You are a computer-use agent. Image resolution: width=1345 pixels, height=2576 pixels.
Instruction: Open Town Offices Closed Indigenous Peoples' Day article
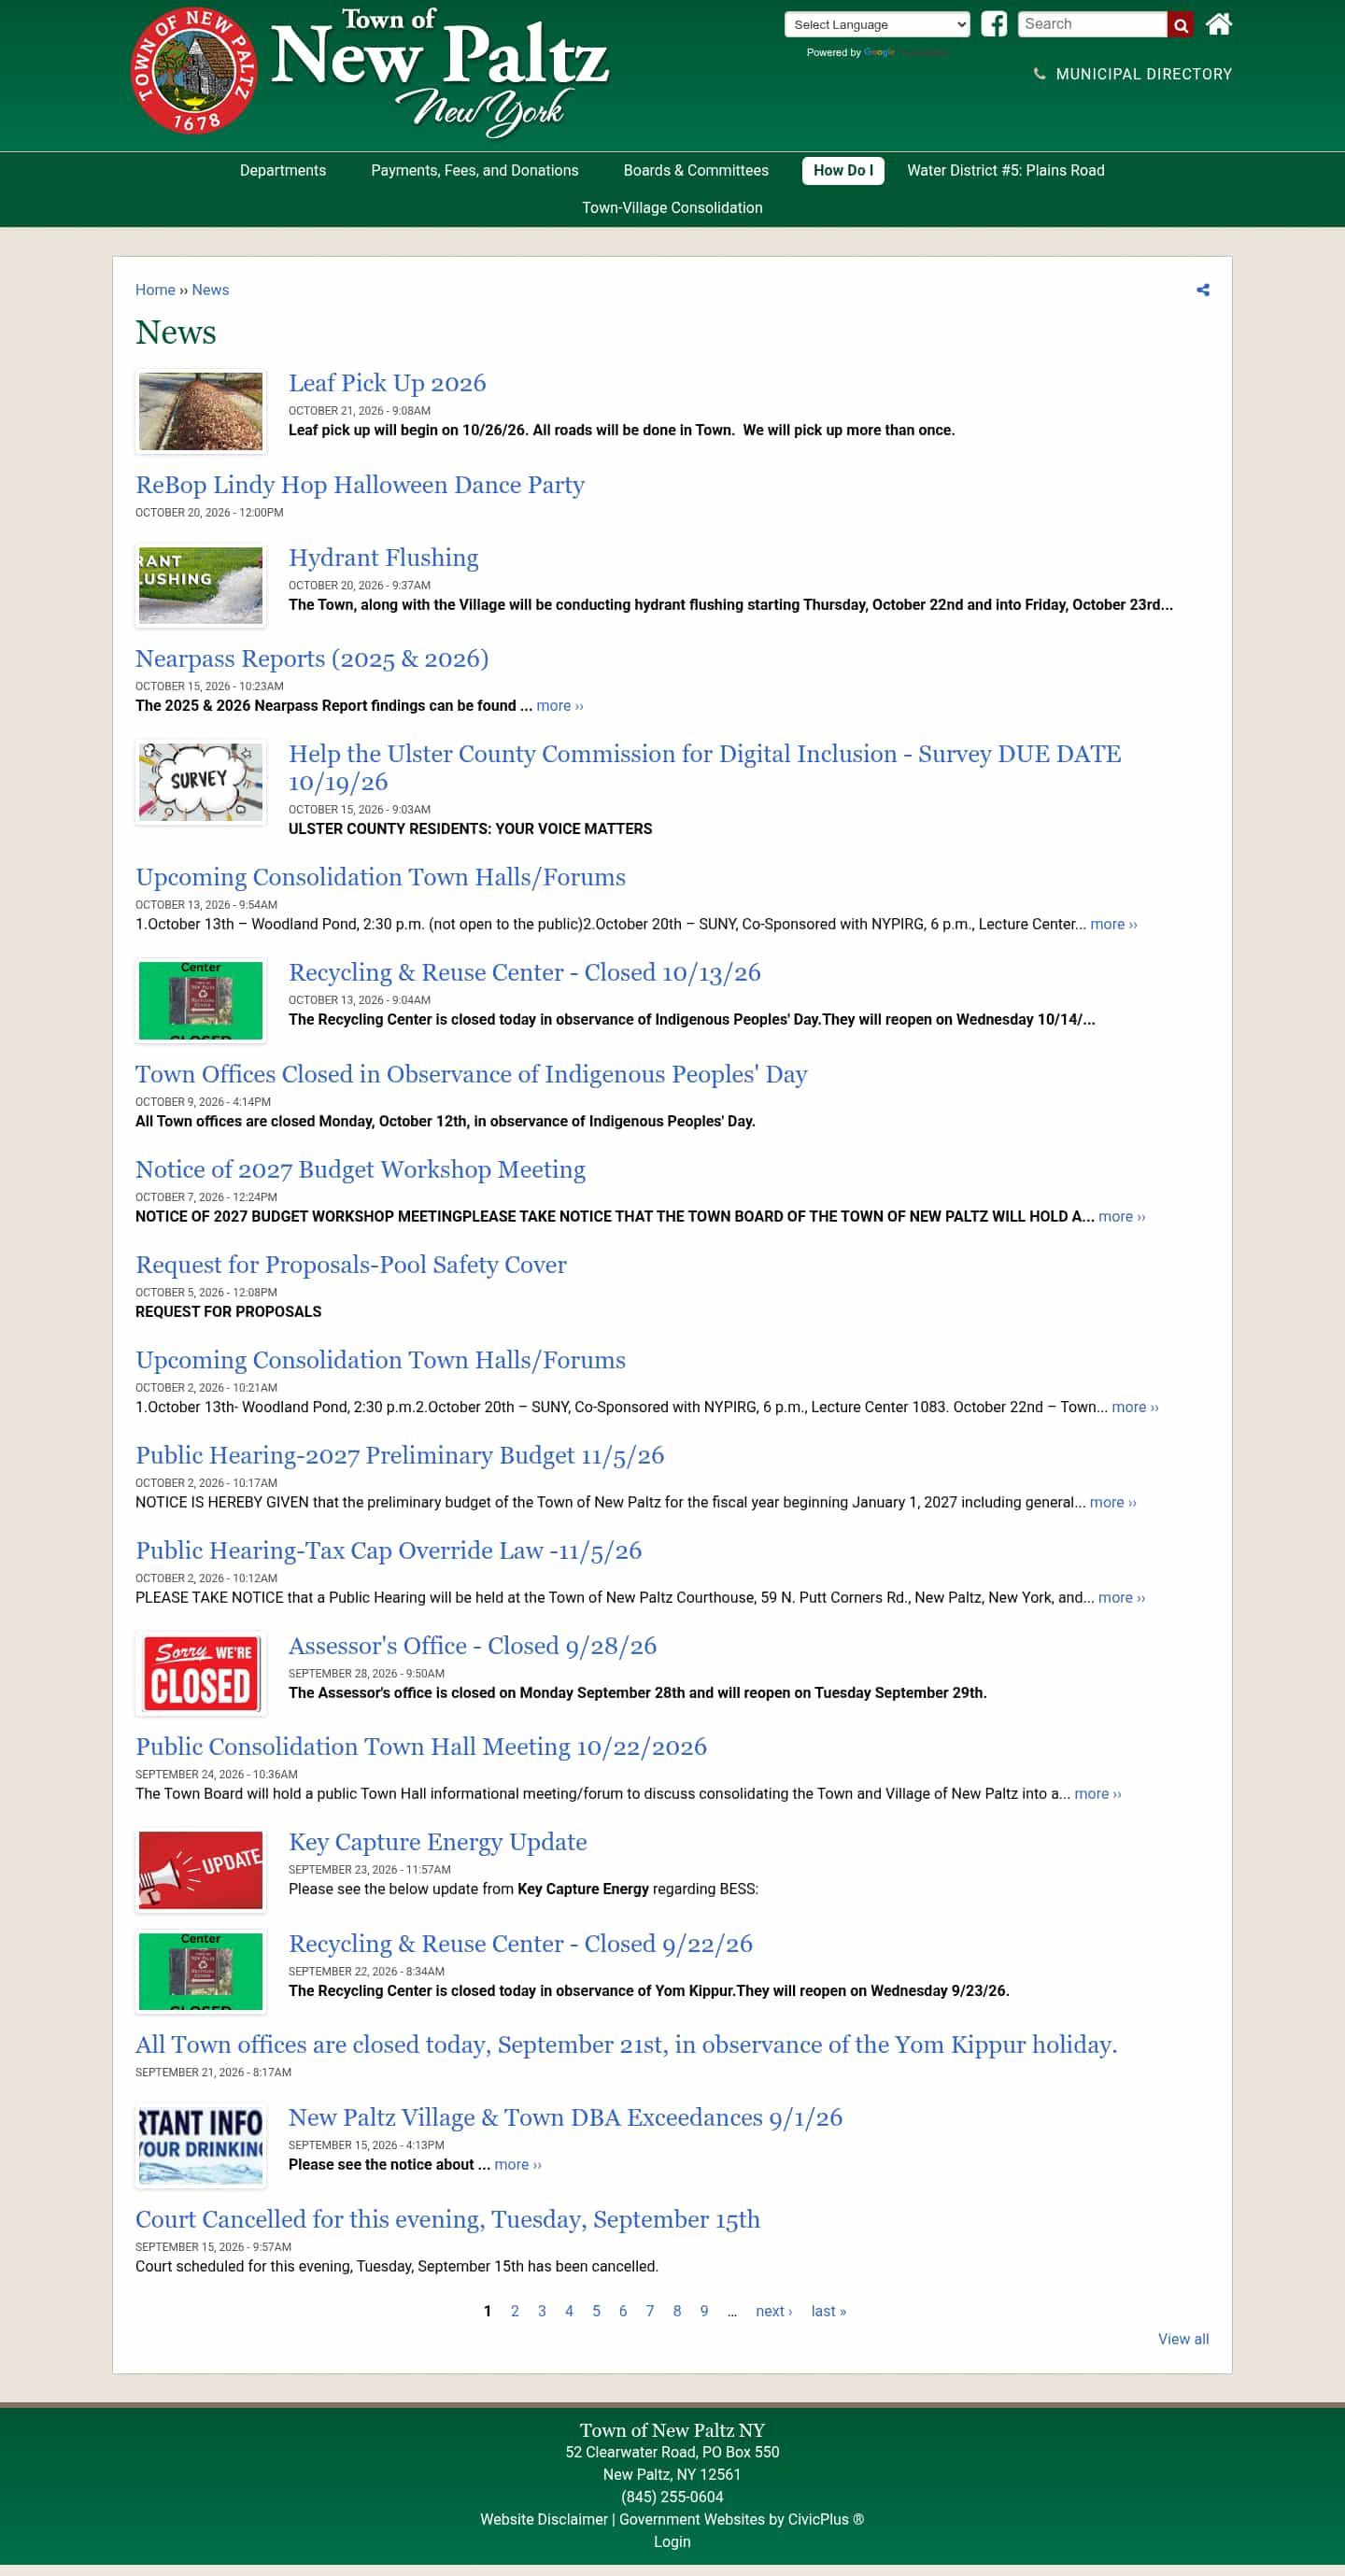pos(471,1074)
